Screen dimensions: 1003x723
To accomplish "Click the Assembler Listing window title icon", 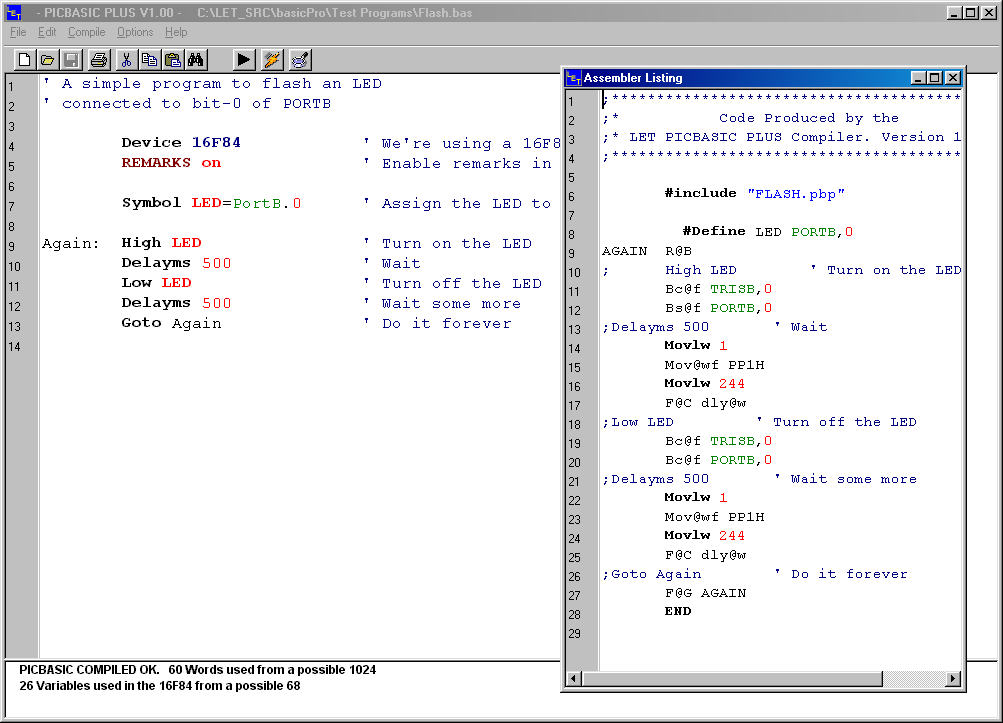I will (574, 78).
